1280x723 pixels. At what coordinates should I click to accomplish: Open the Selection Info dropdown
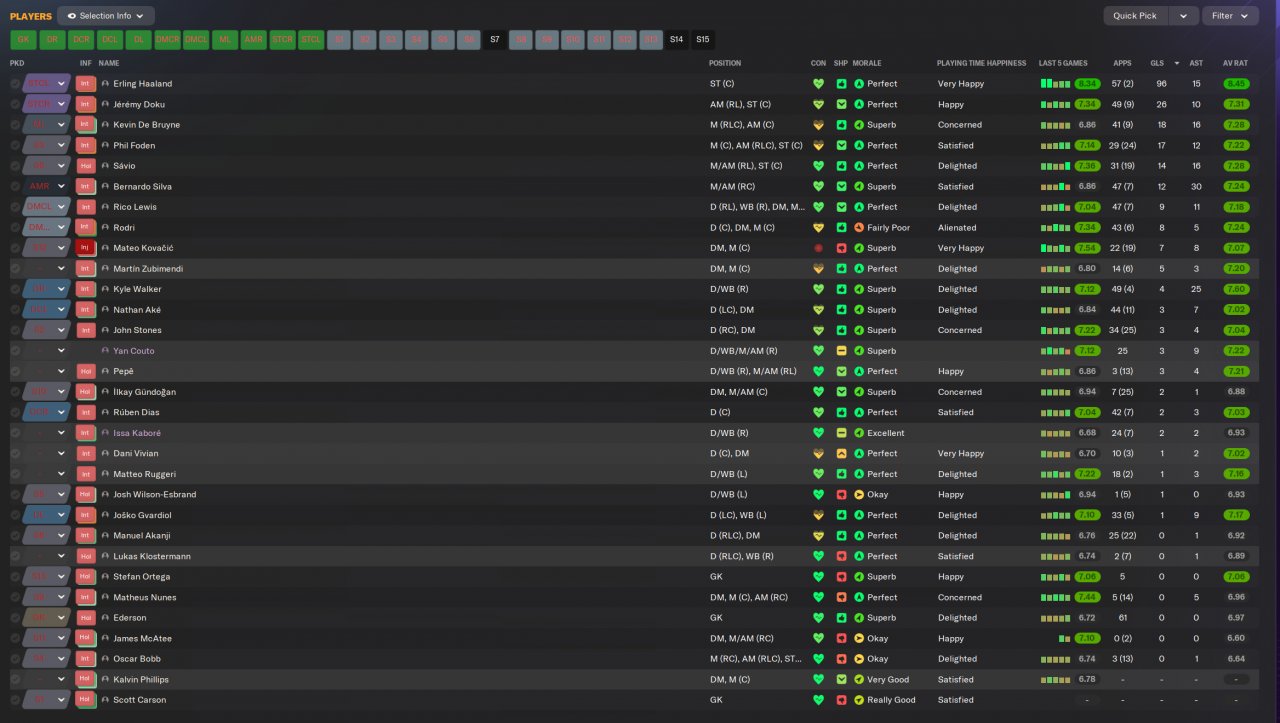106,16
